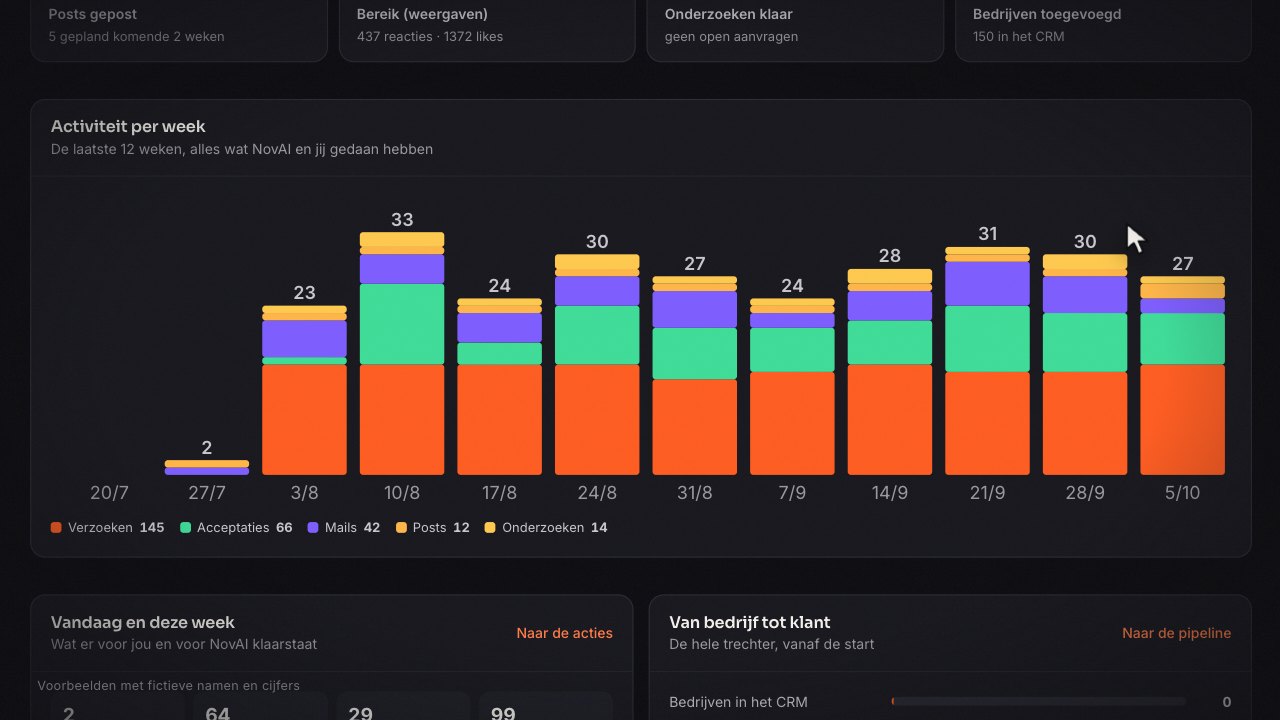Click the purple Mails legend swatch
This screenshot has width=1280, height=720.
coord(313,527)
